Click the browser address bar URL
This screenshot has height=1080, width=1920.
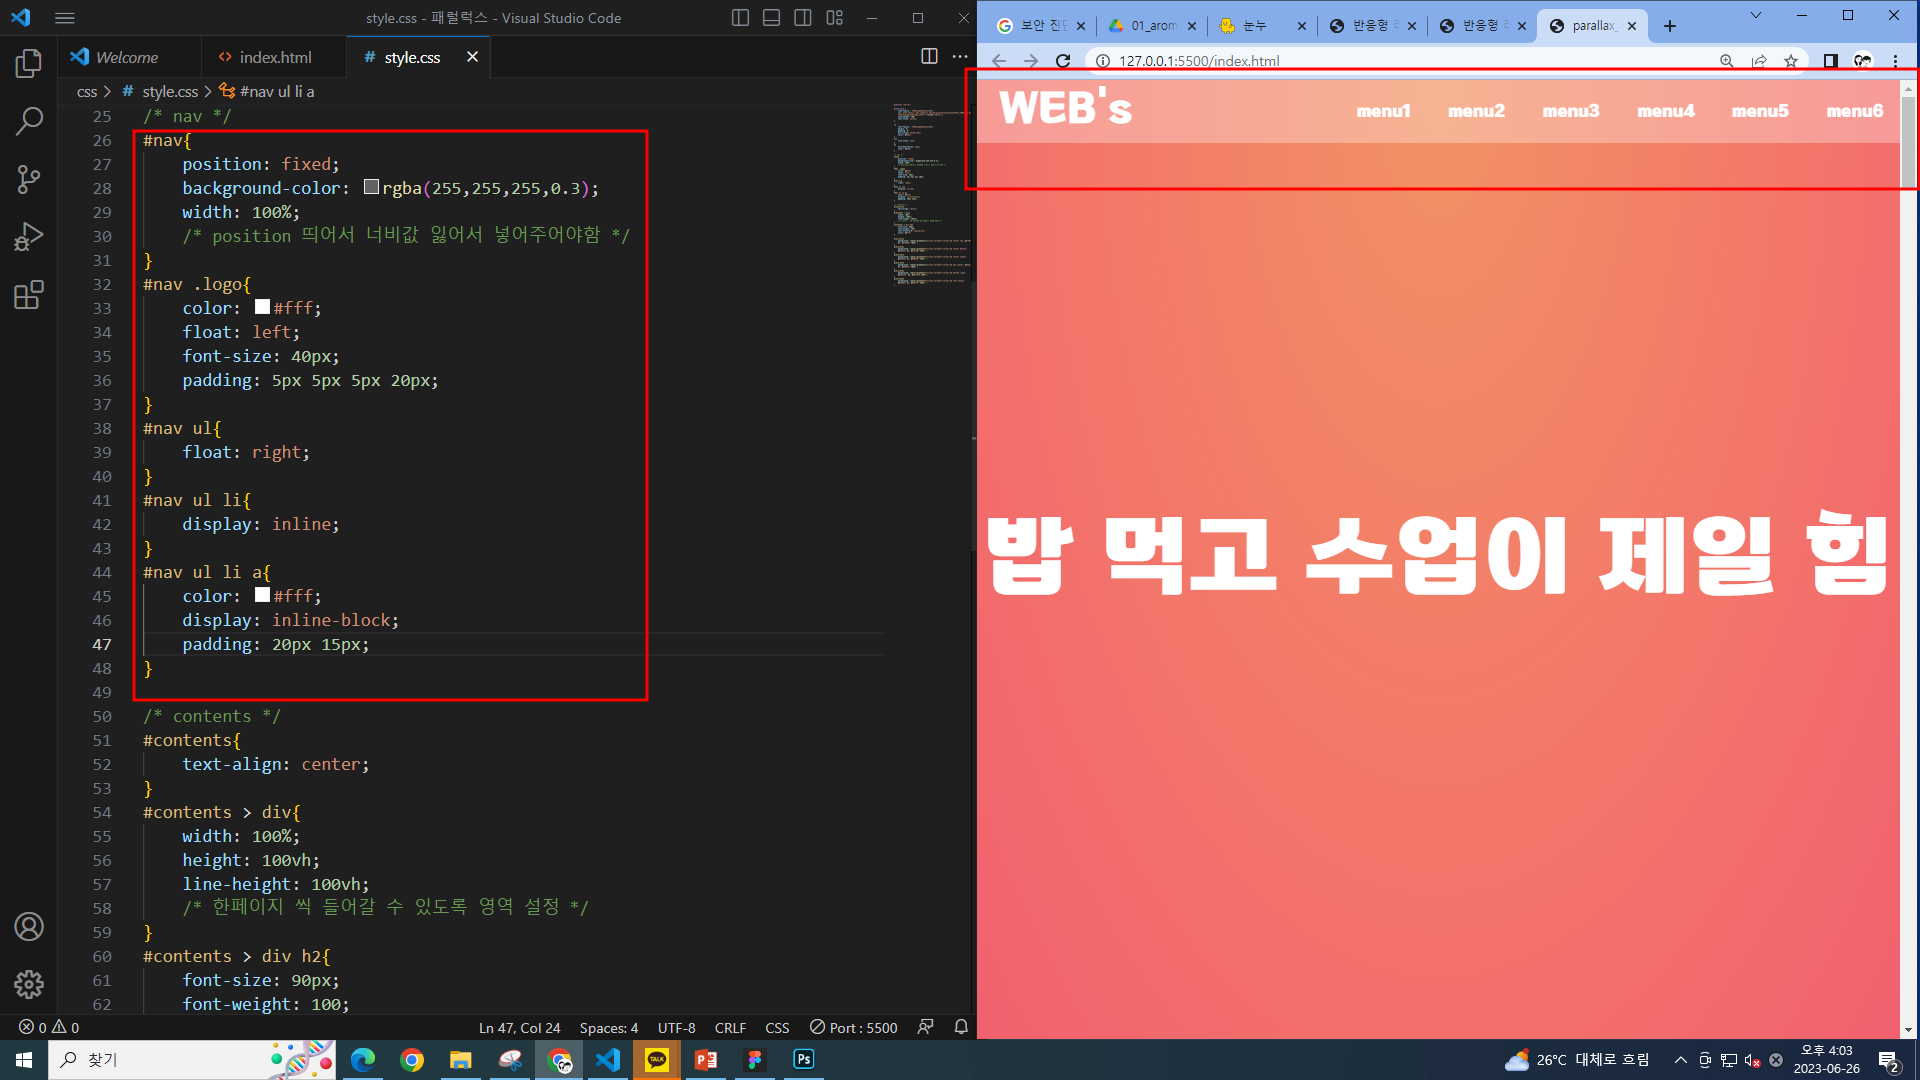[1199, 61]
